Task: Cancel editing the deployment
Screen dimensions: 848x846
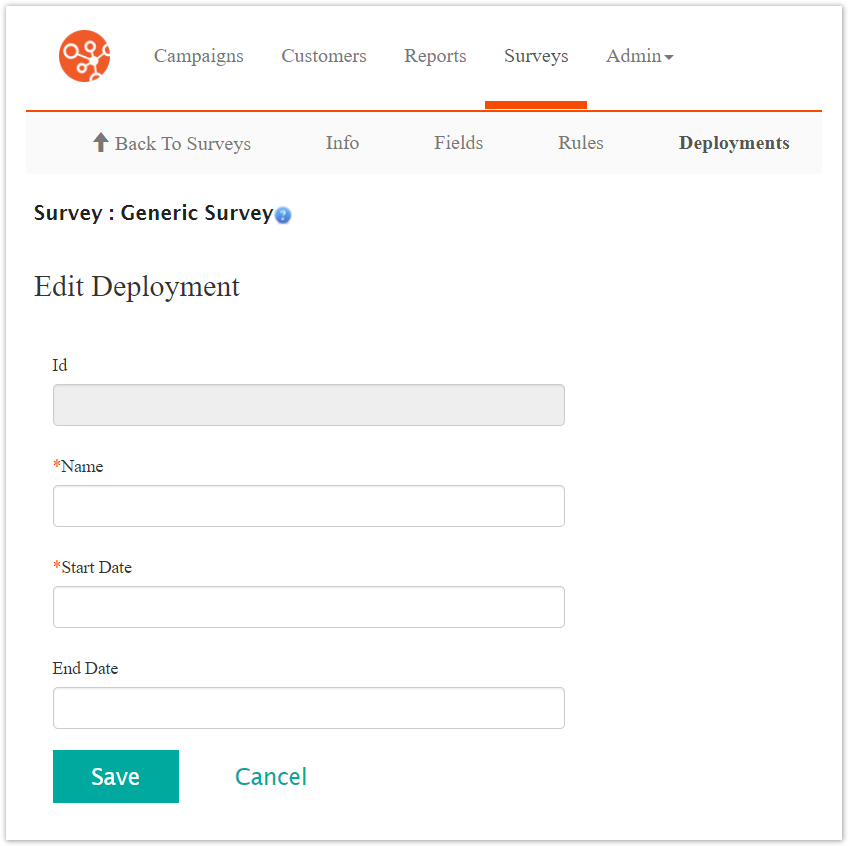Action: coord(271,777)
